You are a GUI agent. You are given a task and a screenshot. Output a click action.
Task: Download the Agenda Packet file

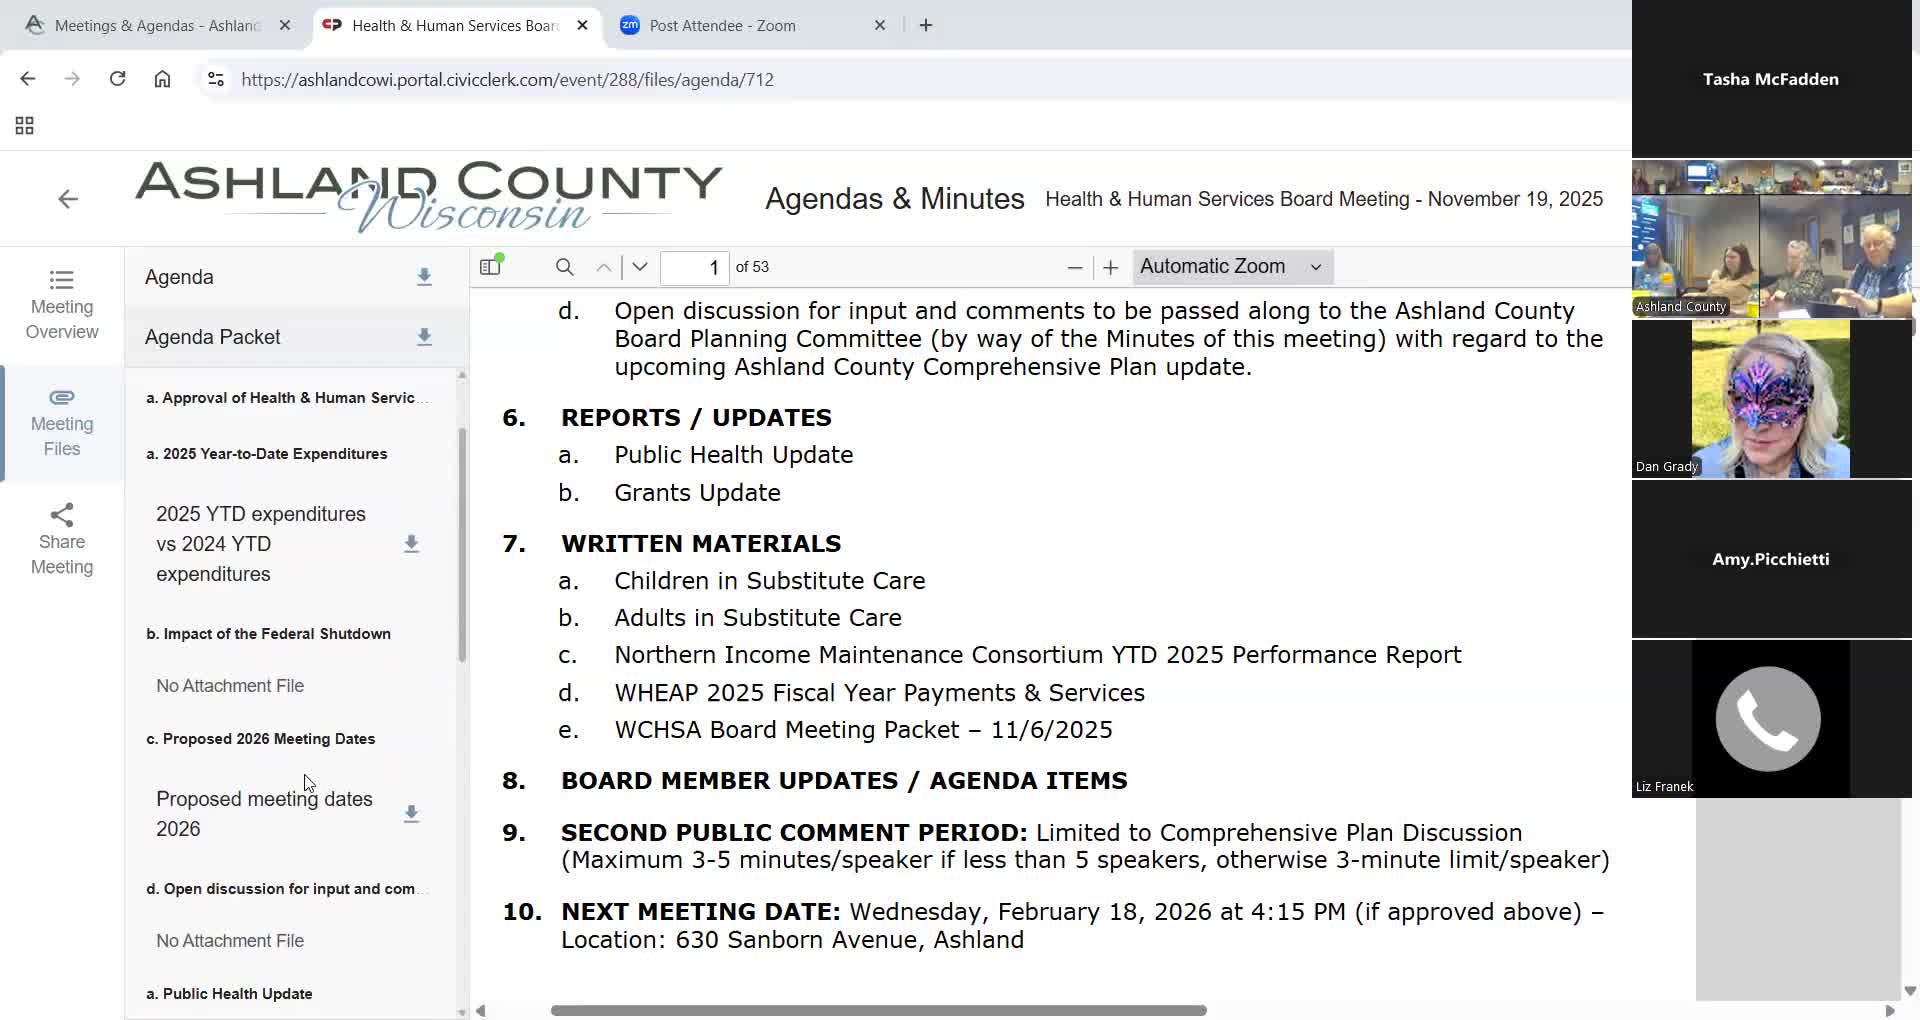coord(424,337)
